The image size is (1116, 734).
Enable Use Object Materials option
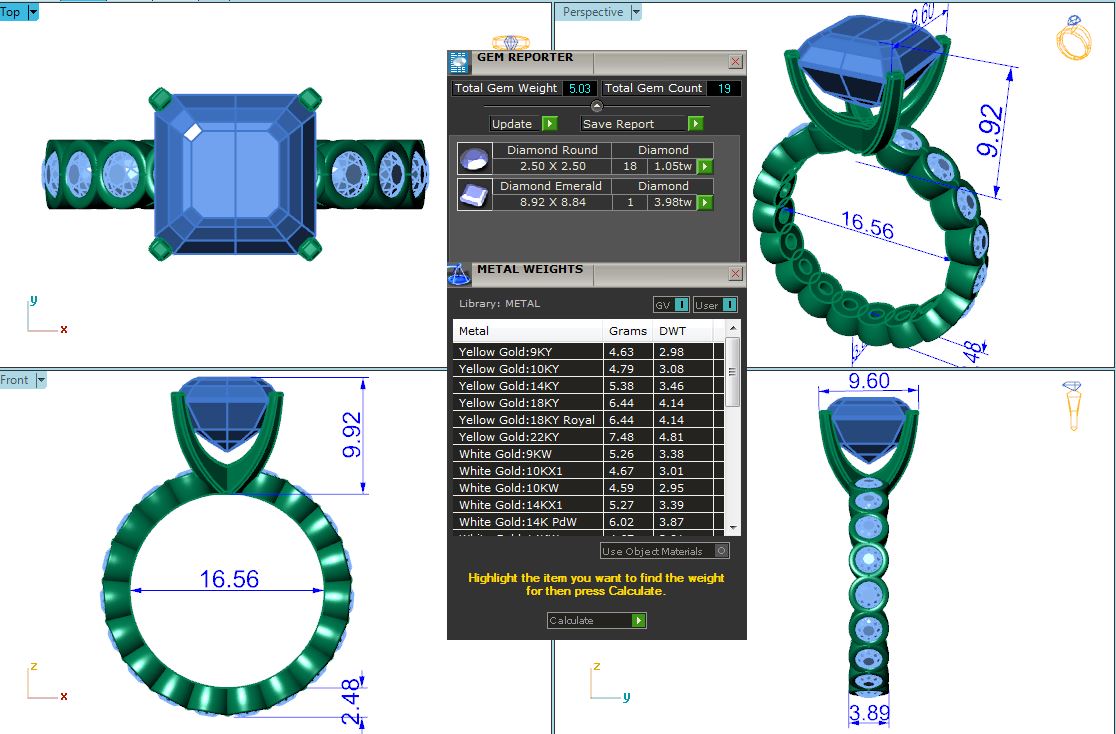click(x=721, y=551)
